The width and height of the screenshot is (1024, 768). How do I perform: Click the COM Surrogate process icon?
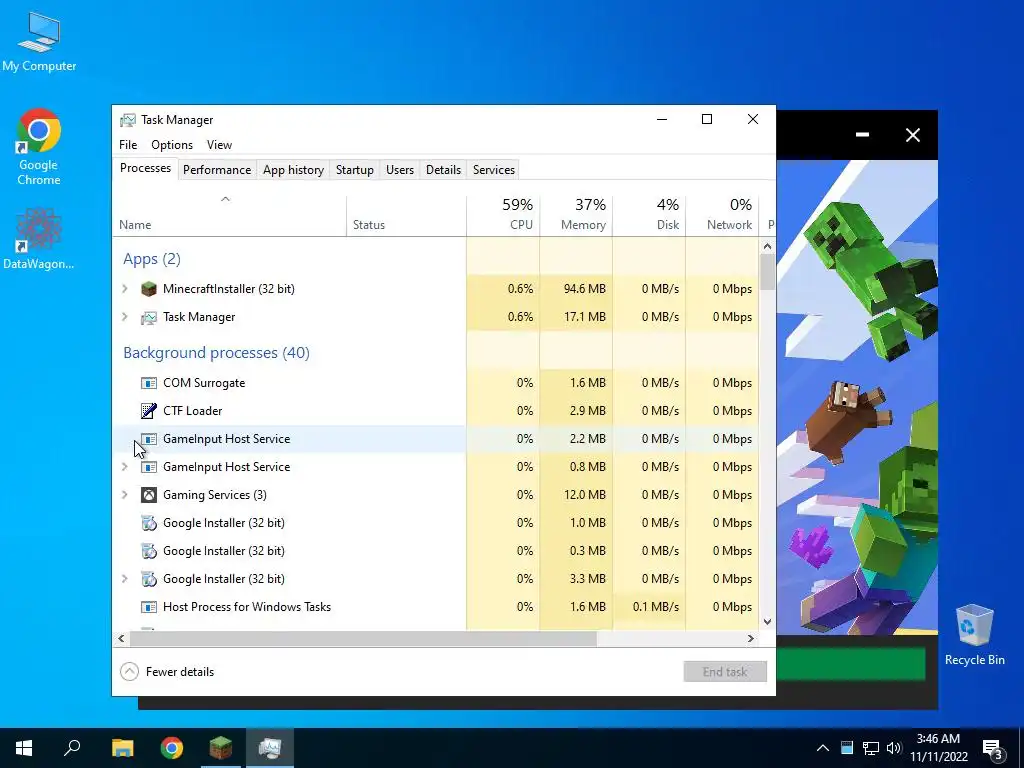click(x=149, y=383)
